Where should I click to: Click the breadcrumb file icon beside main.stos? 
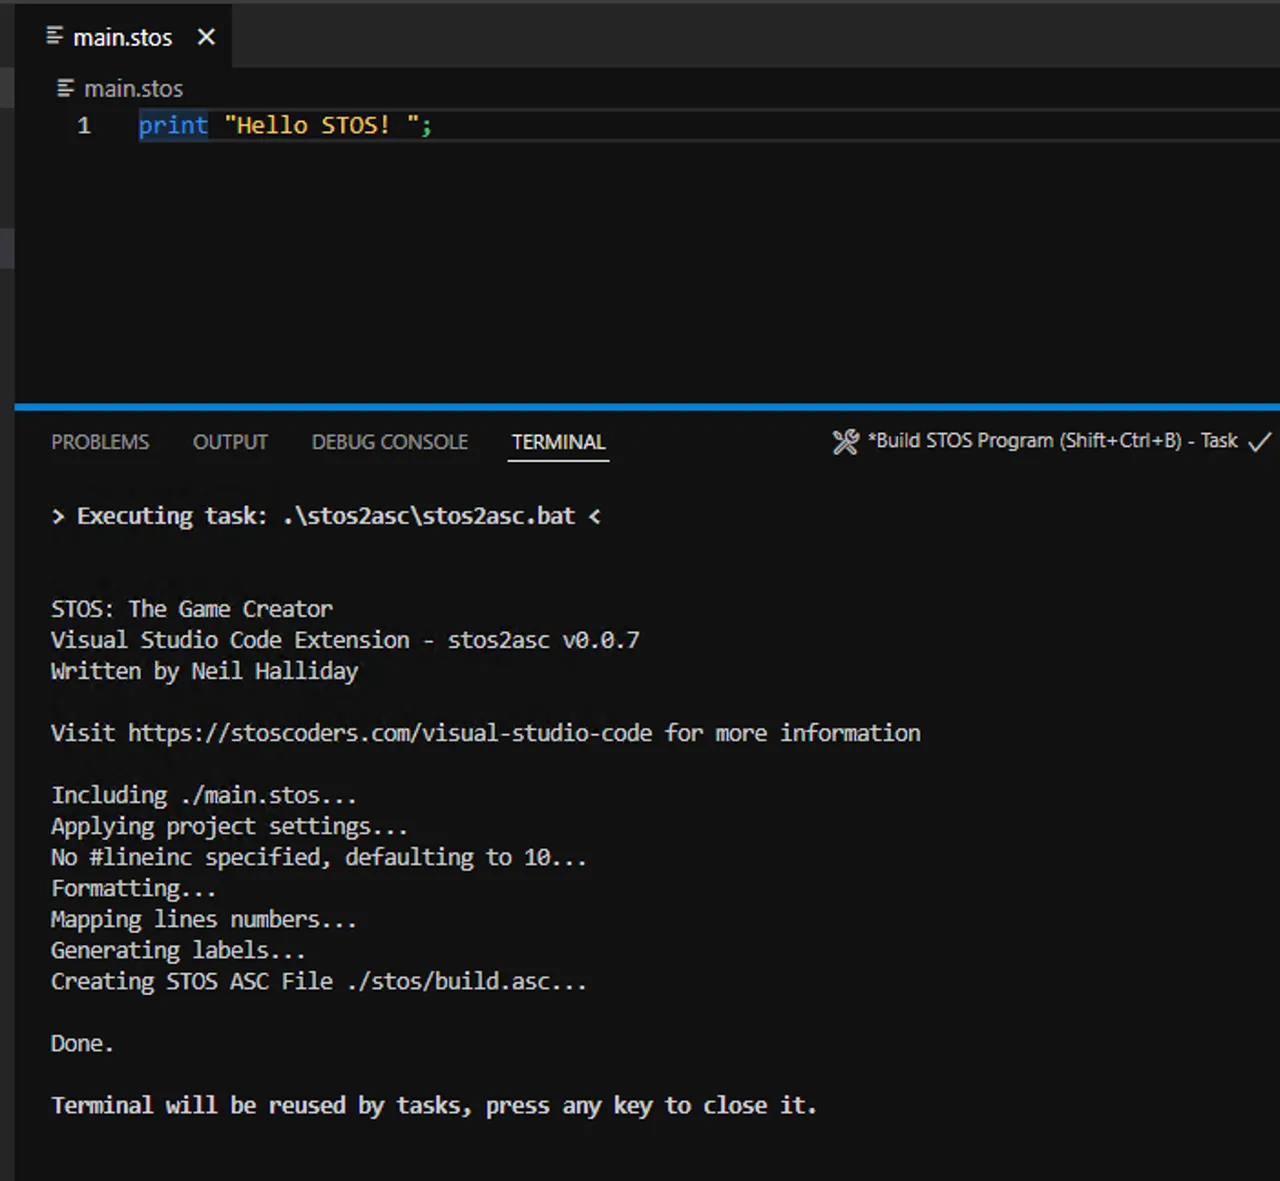(x=66, y=89)
